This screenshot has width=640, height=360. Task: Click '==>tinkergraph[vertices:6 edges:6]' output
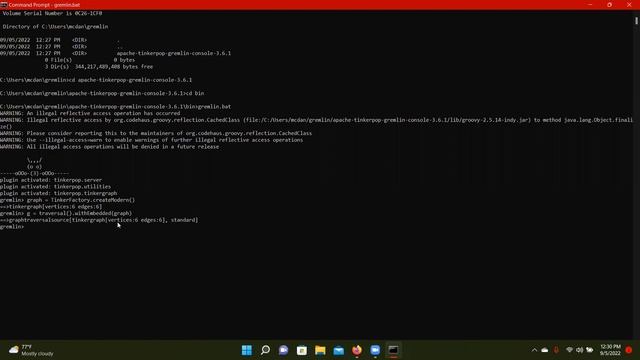pos(51,207)
